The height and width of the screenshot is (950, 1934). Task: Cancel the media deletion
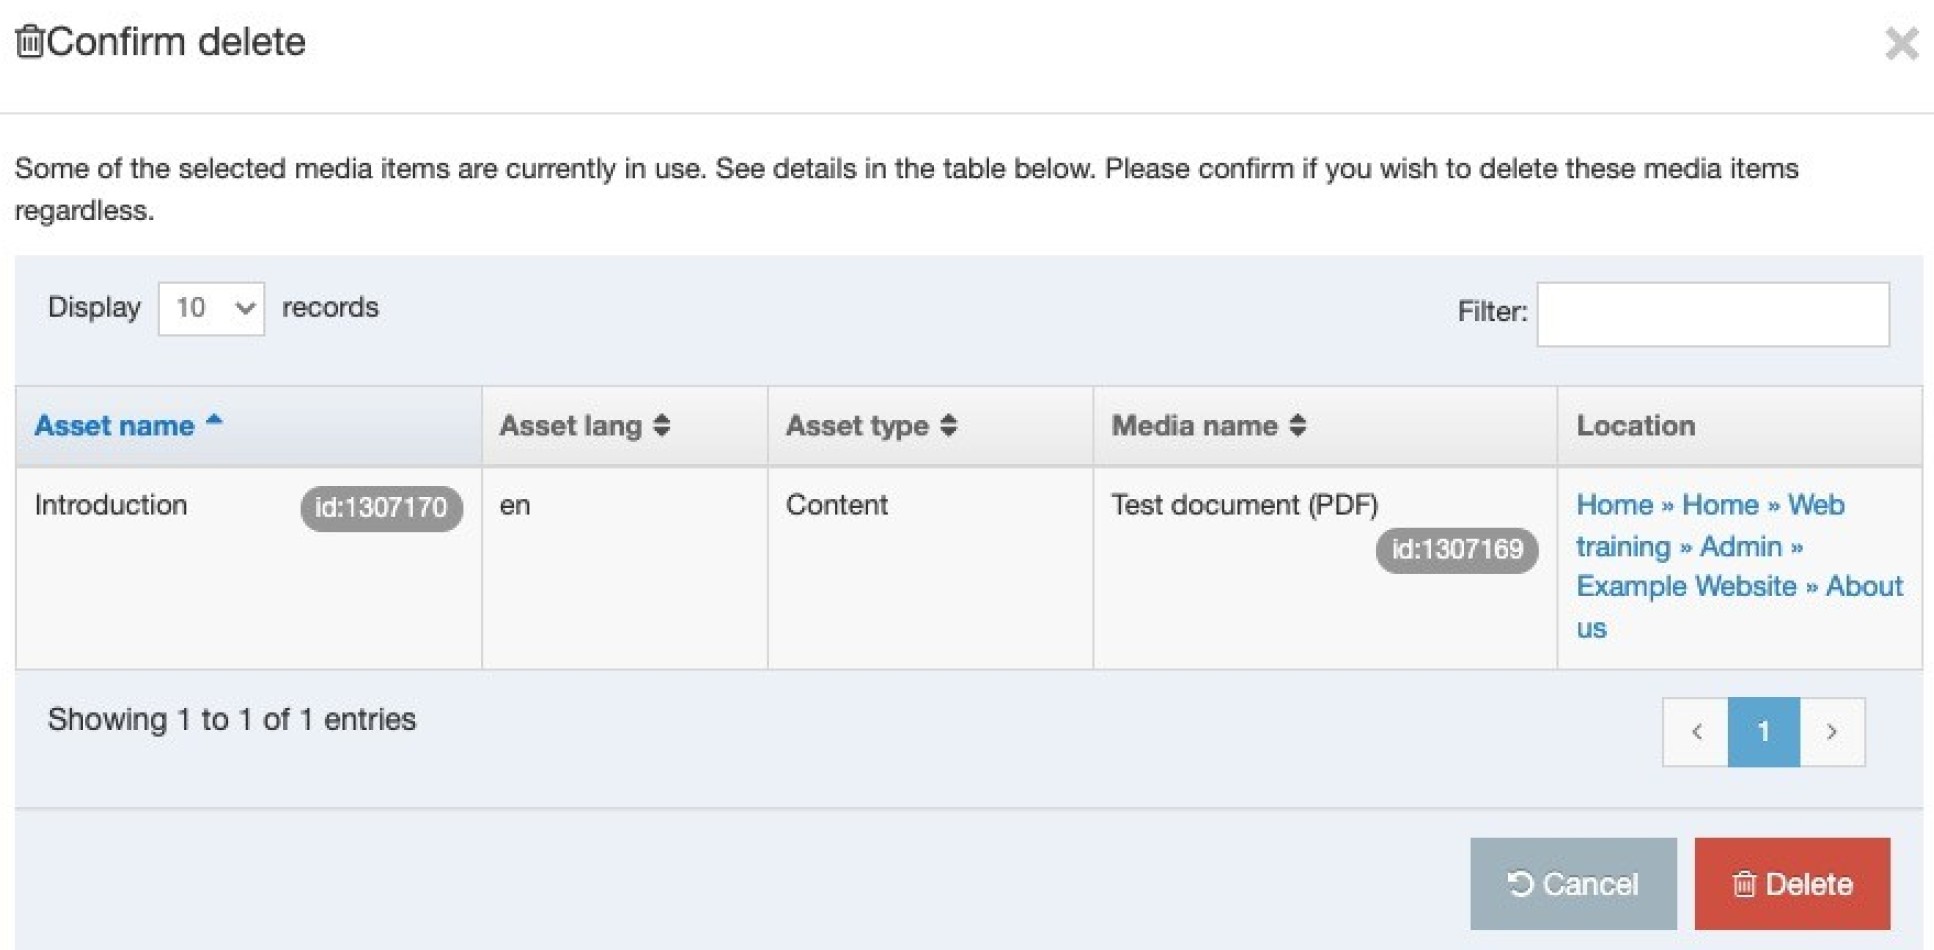pos(1572,884)
